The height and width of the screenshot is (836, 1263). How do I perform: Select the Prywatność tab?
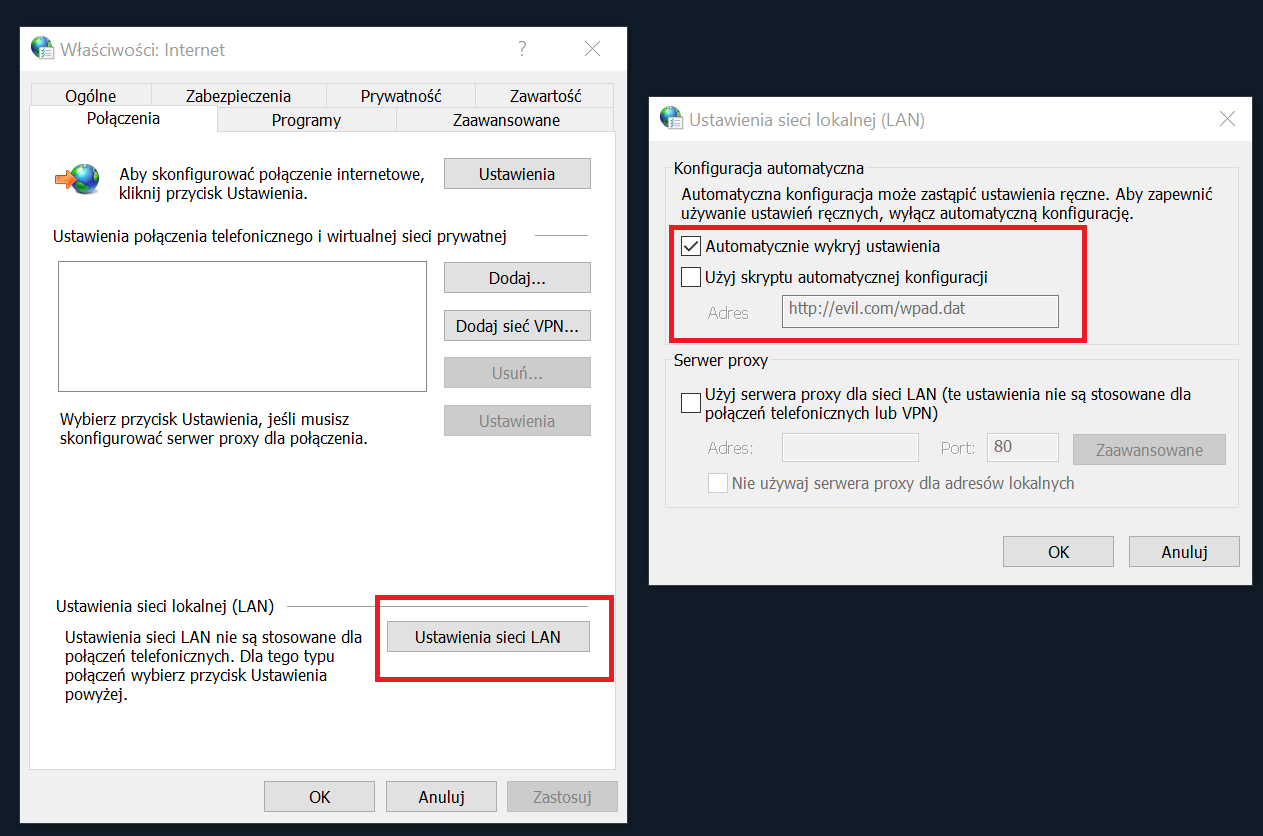400,96
